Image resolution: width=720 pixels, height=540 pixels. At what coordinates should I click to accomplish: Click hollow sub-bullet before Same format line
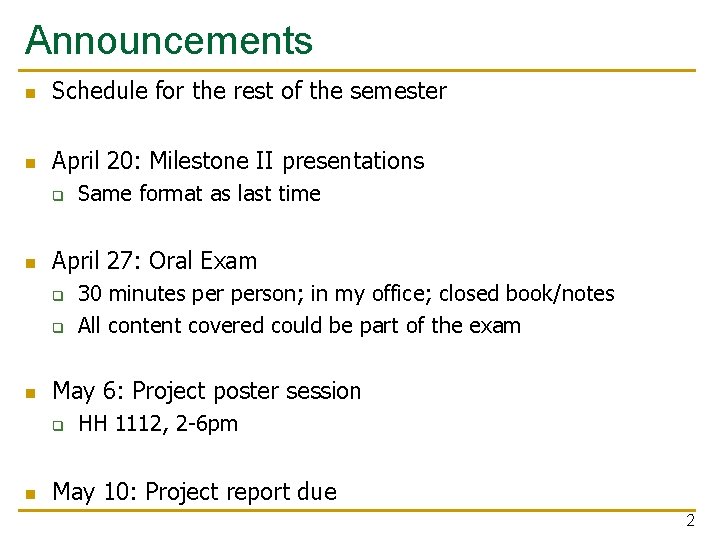(59, 195)
